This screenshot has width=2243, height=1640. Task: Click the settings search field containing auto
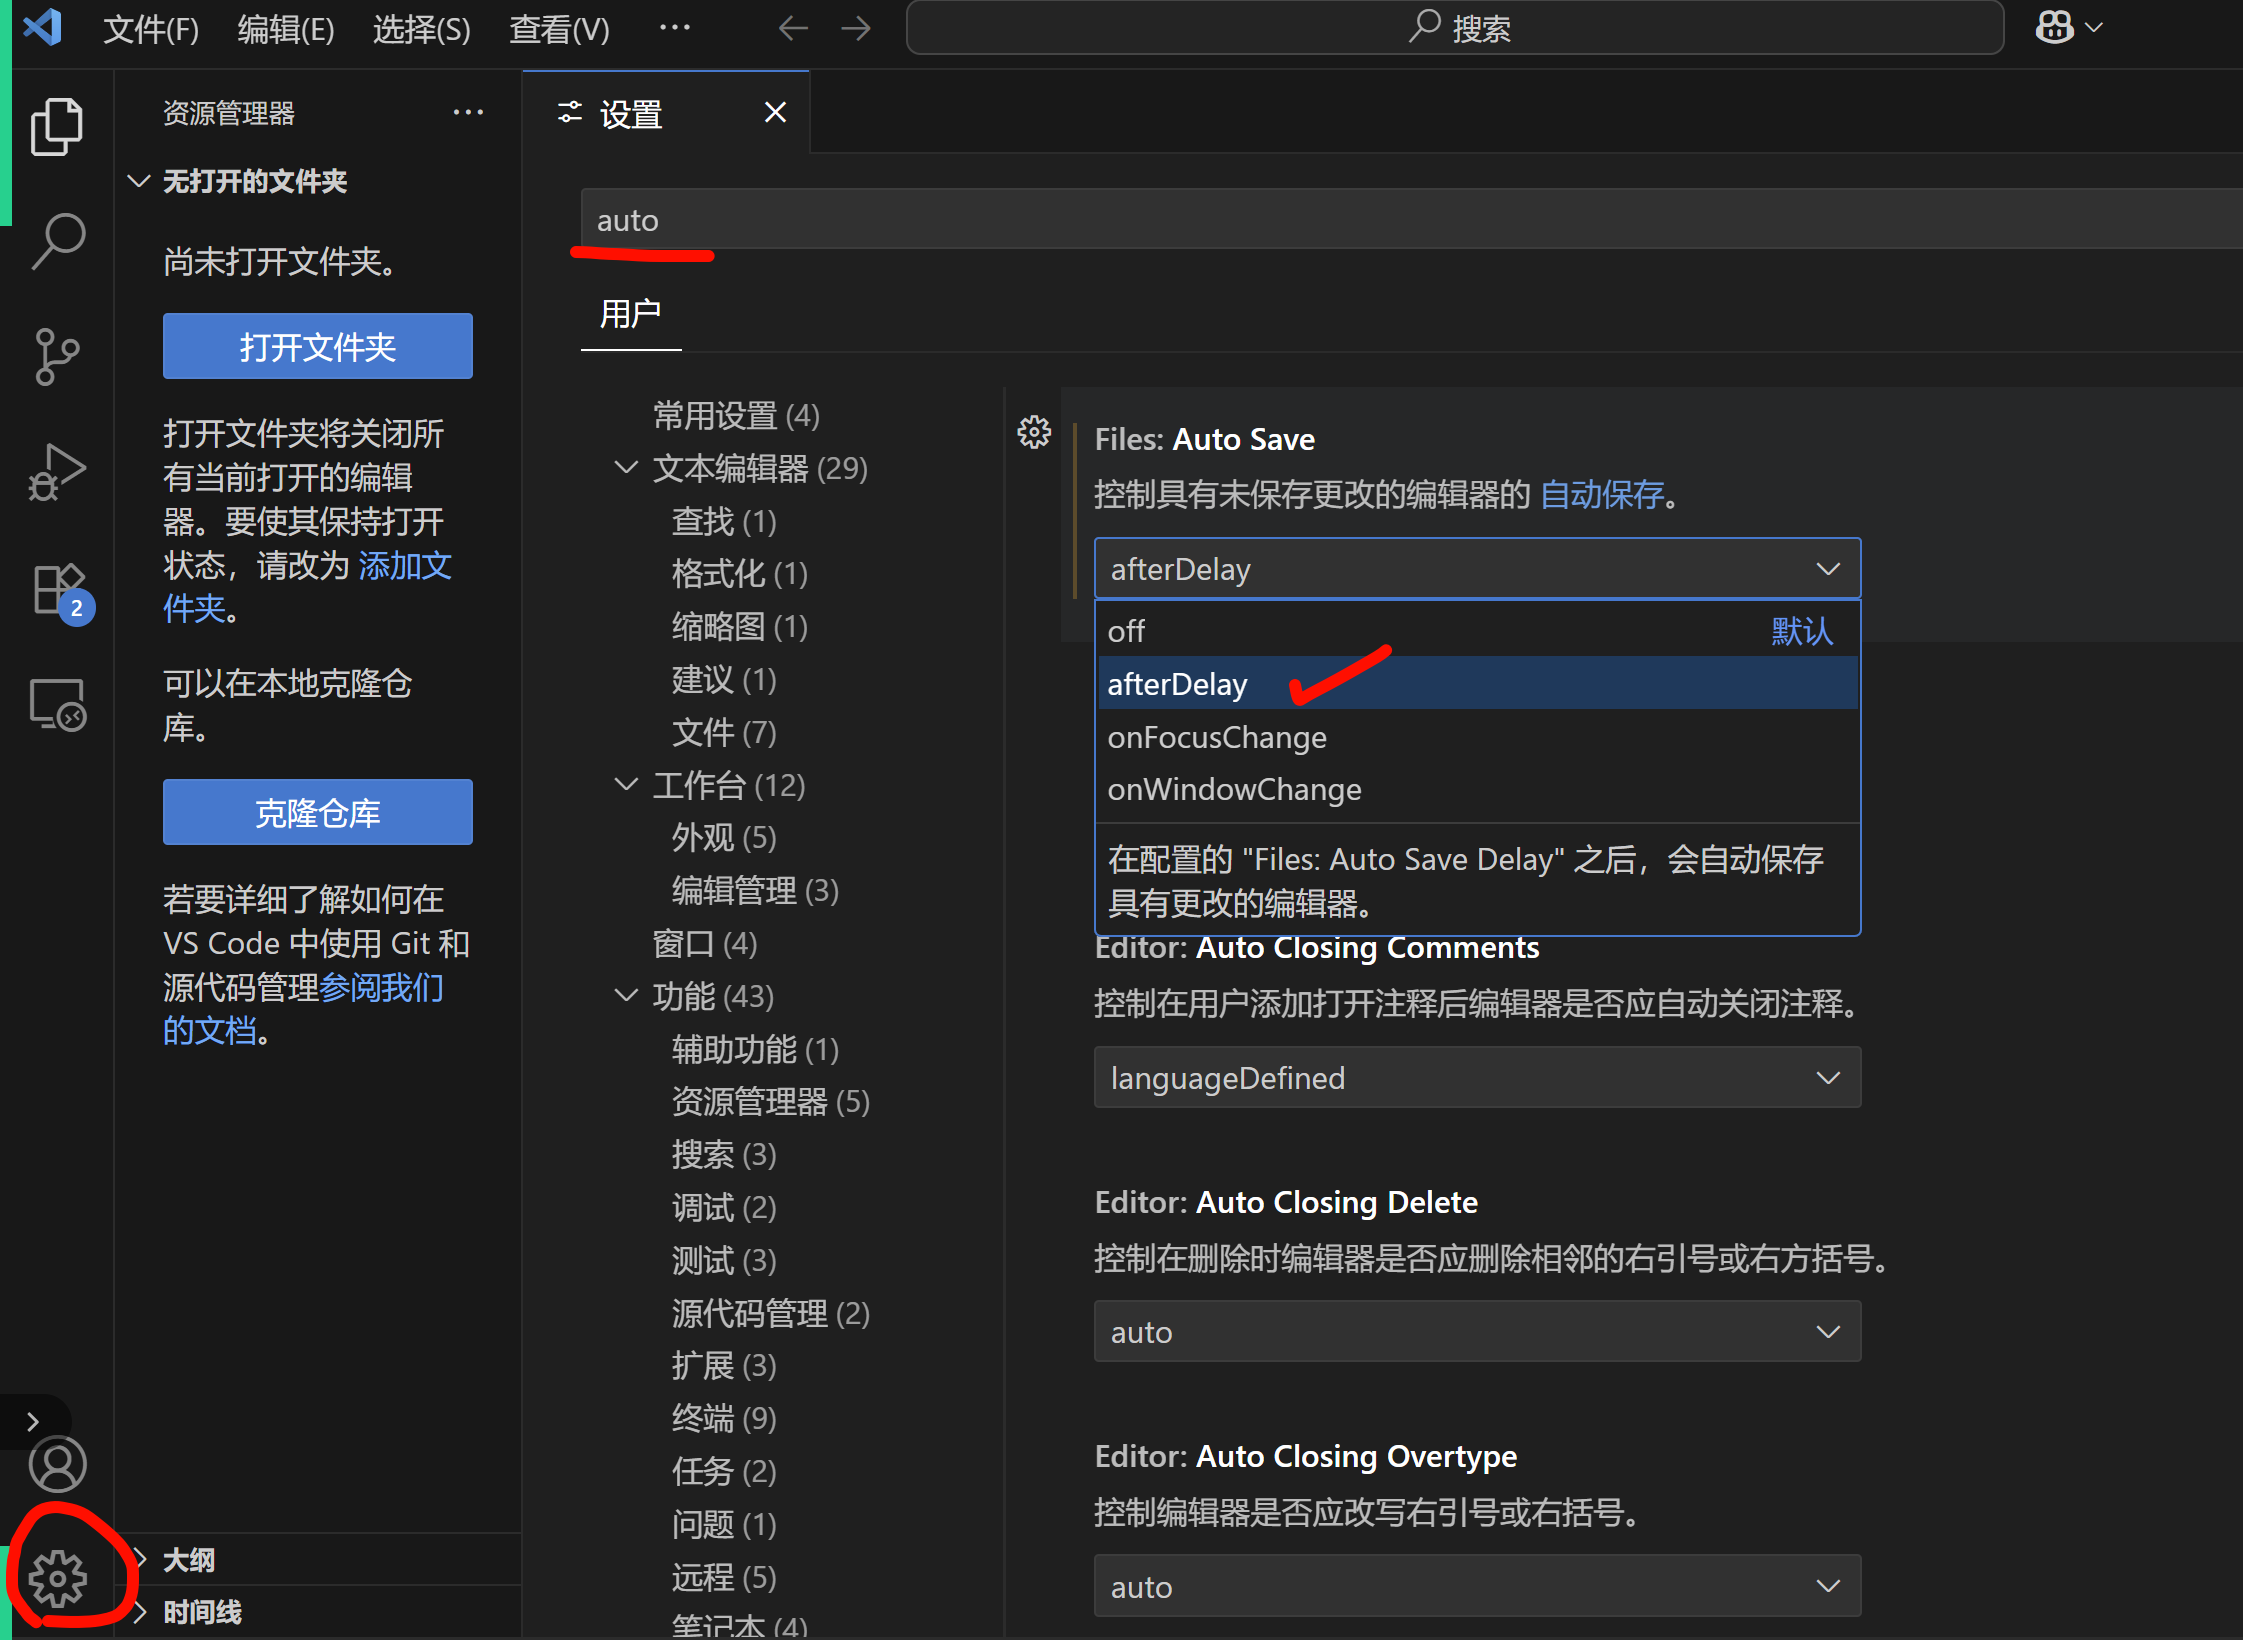(1410, 220)
